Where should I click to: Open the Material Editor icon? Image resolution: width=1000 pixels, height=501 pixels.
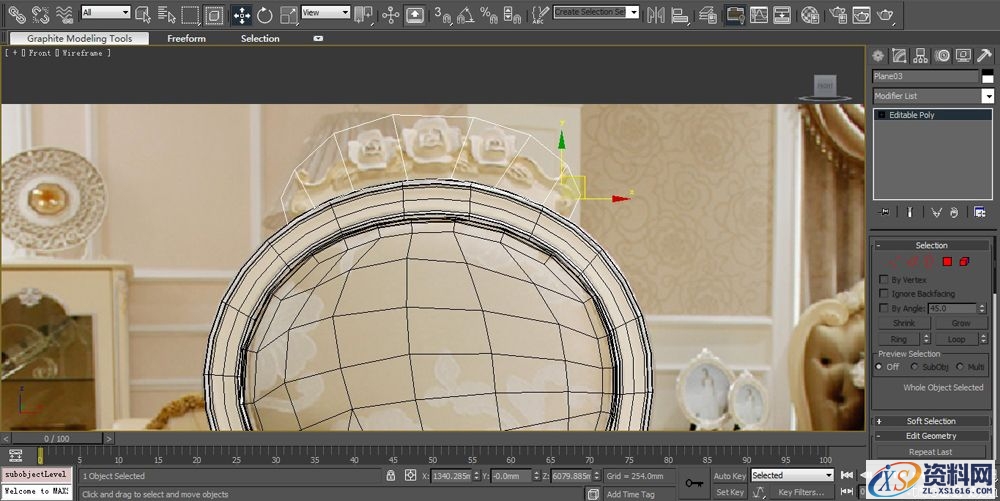pyautogui.click(x=810, y=14)
